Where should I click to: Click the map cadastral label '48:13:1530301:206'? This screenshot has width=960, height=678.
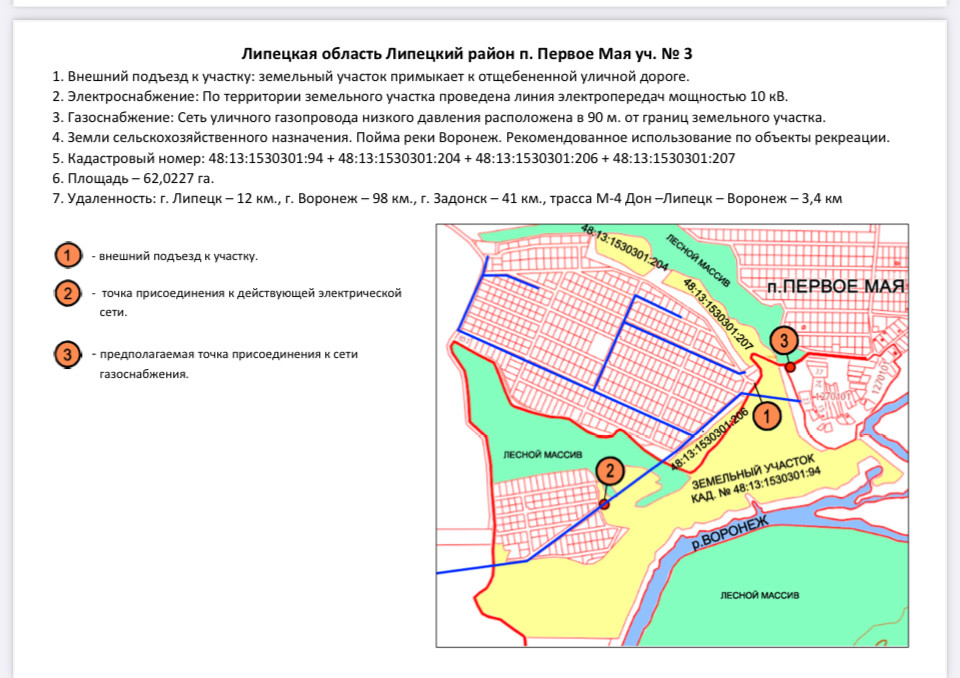point(710,440)
